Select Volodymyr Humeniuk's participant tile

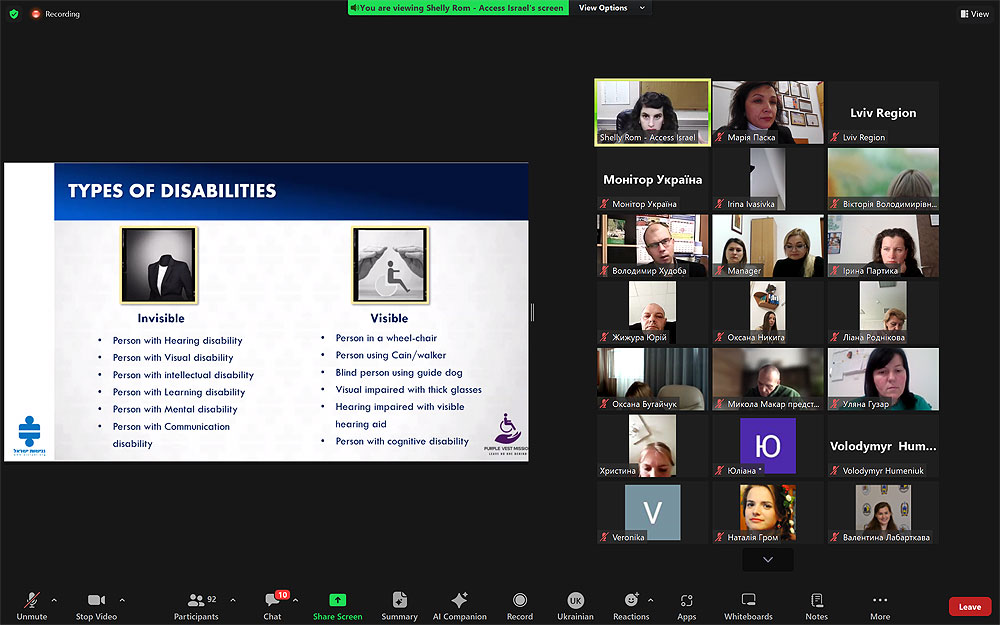883,446
